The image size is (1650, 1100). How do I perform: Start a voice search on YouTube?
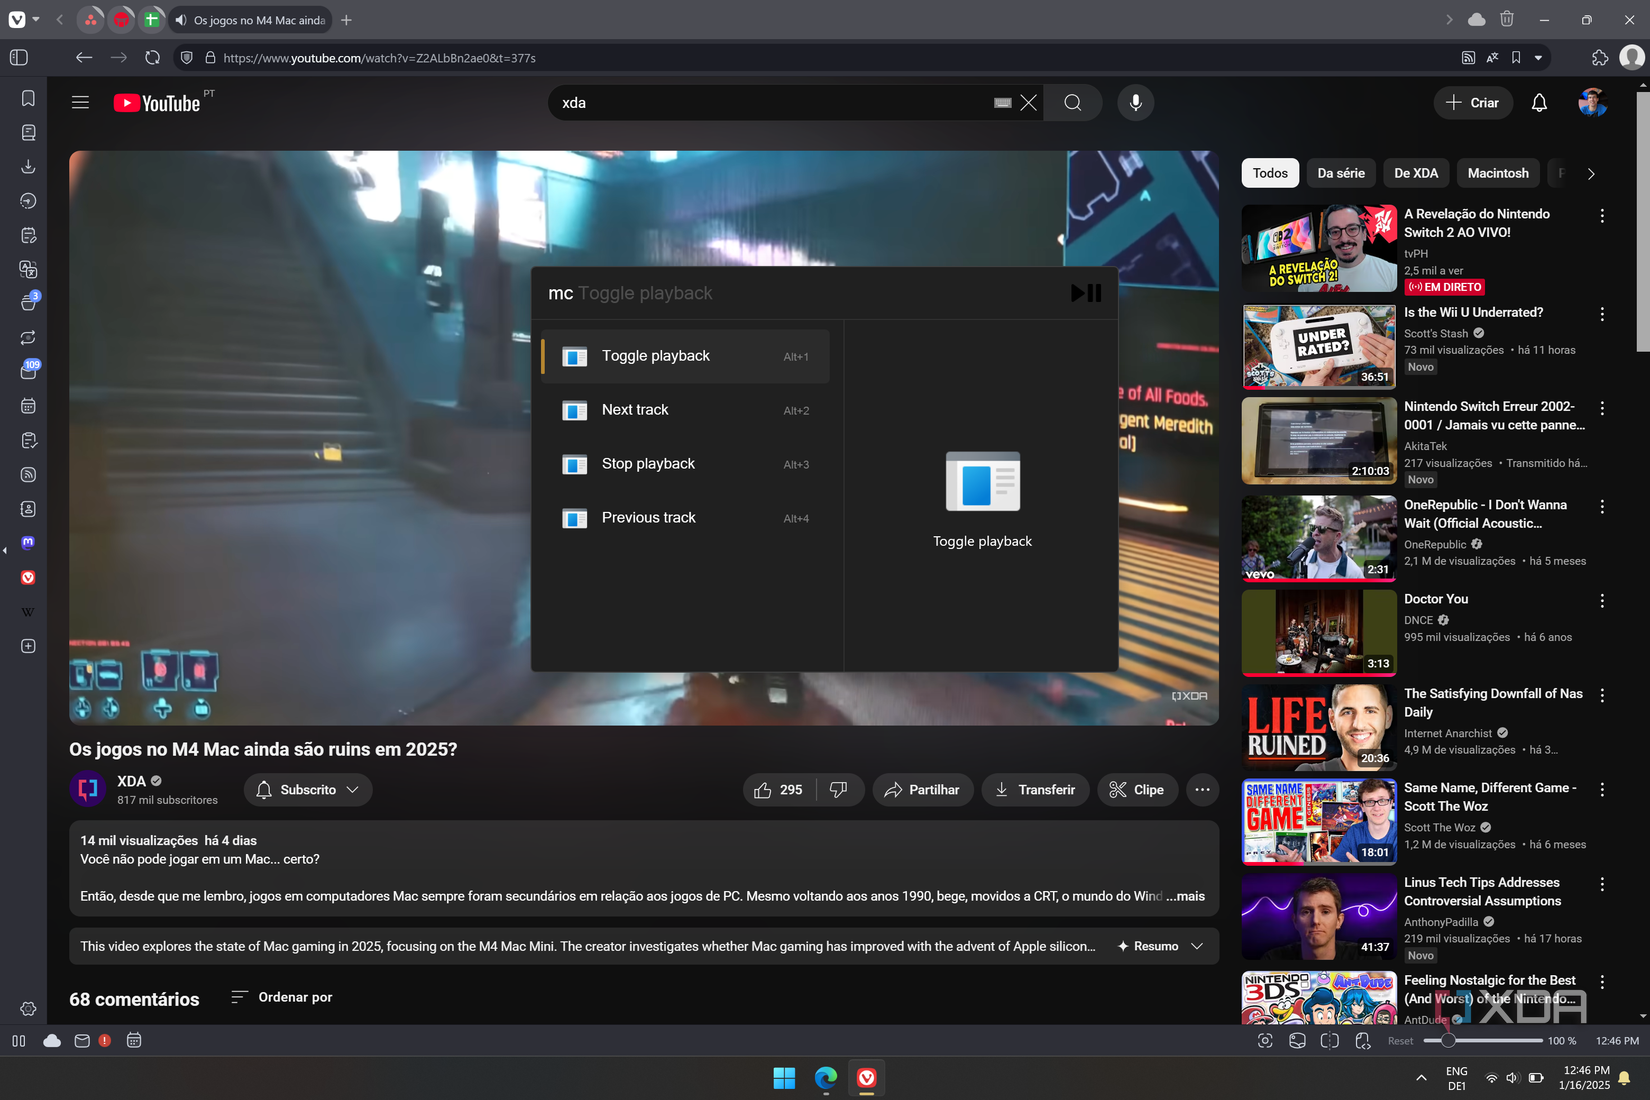(x=1135, y=102)
